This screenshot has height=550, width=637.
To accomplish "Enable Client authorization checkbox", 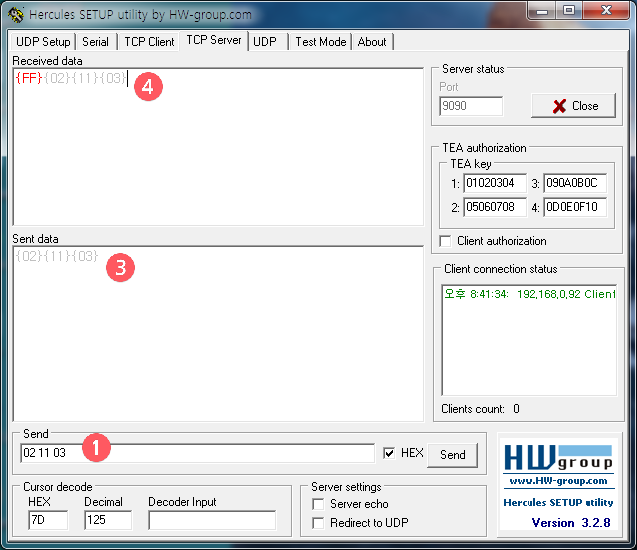I will [x=446, y=241].
